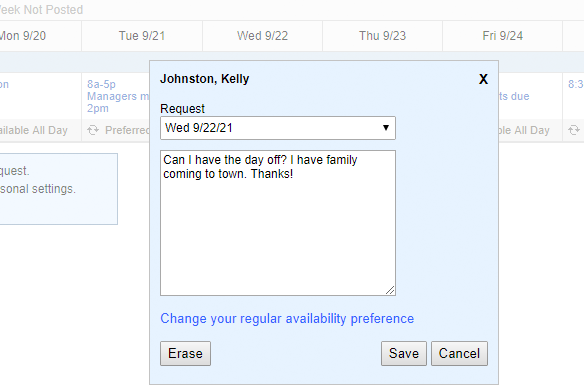The image size is (584, 389).
Task: Close the Johnston, Kelly request dialog
Action: (483, 79)
